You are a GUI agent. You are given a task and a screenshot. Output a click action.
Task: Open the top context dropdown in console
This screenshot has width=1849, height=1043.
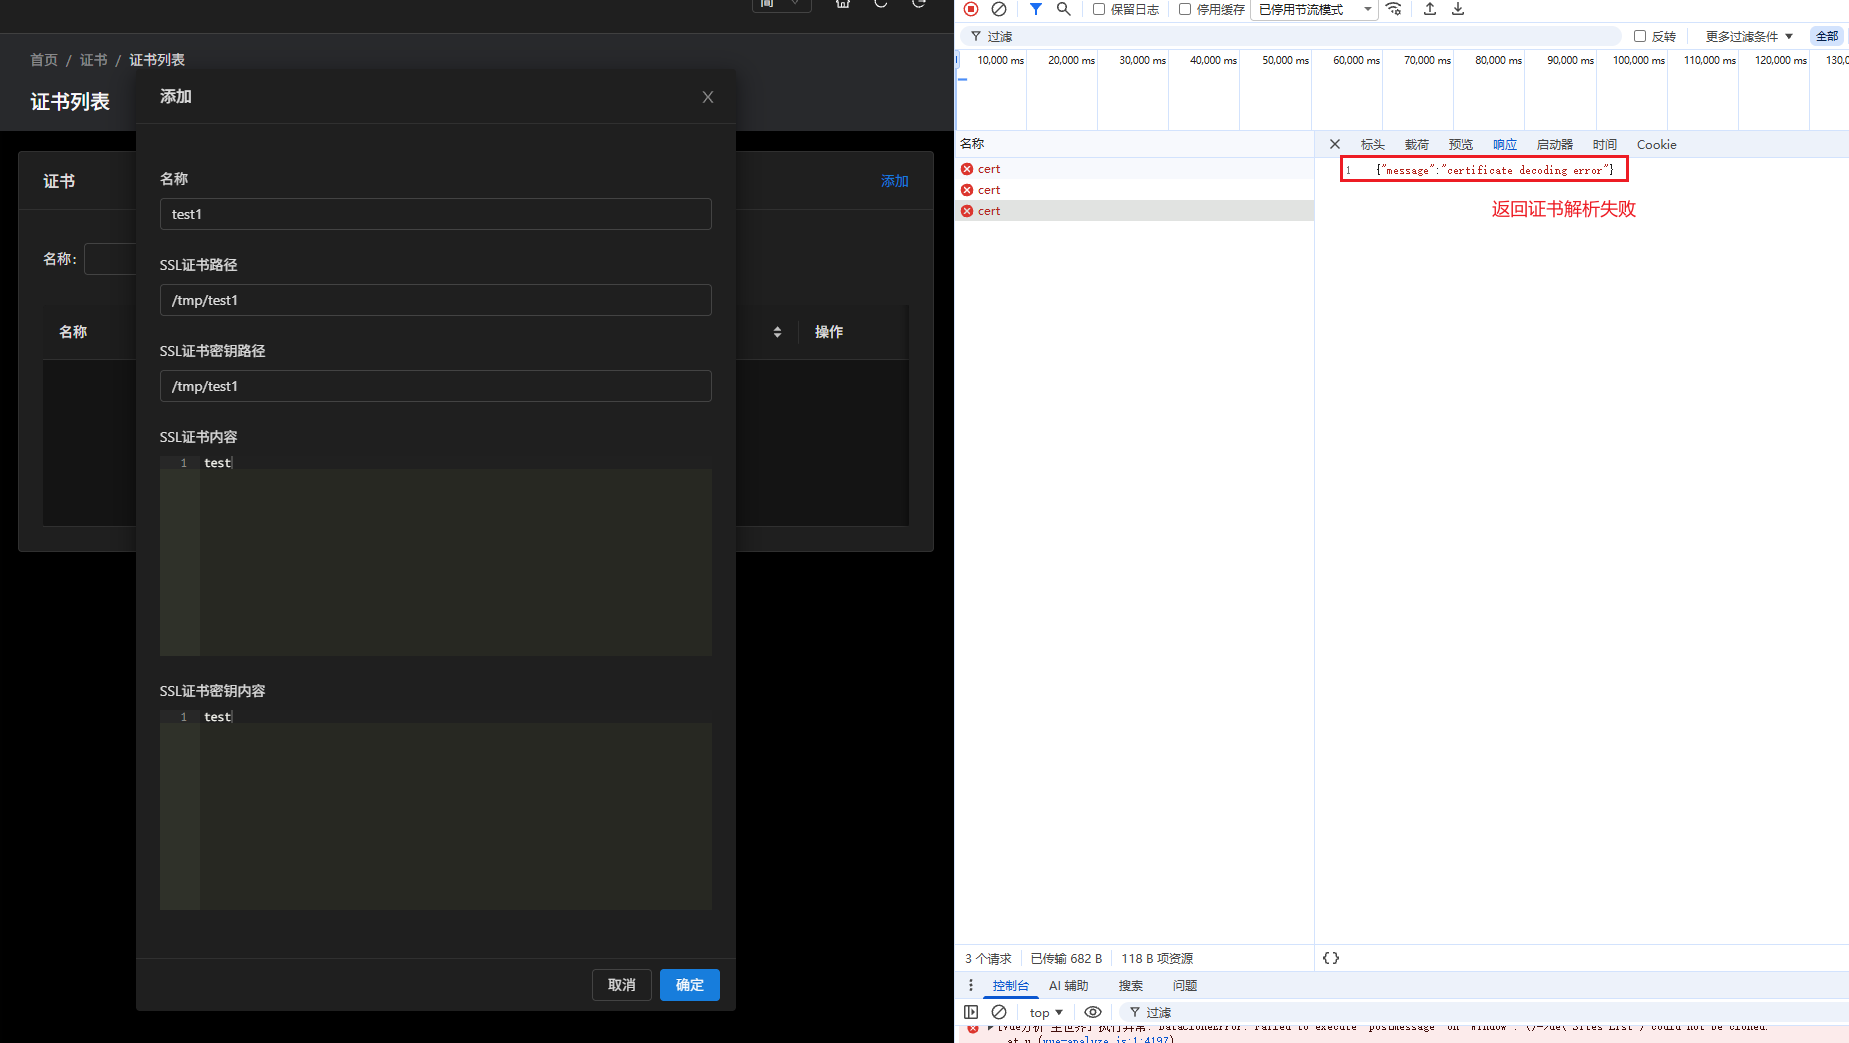coord(1046,1013)
